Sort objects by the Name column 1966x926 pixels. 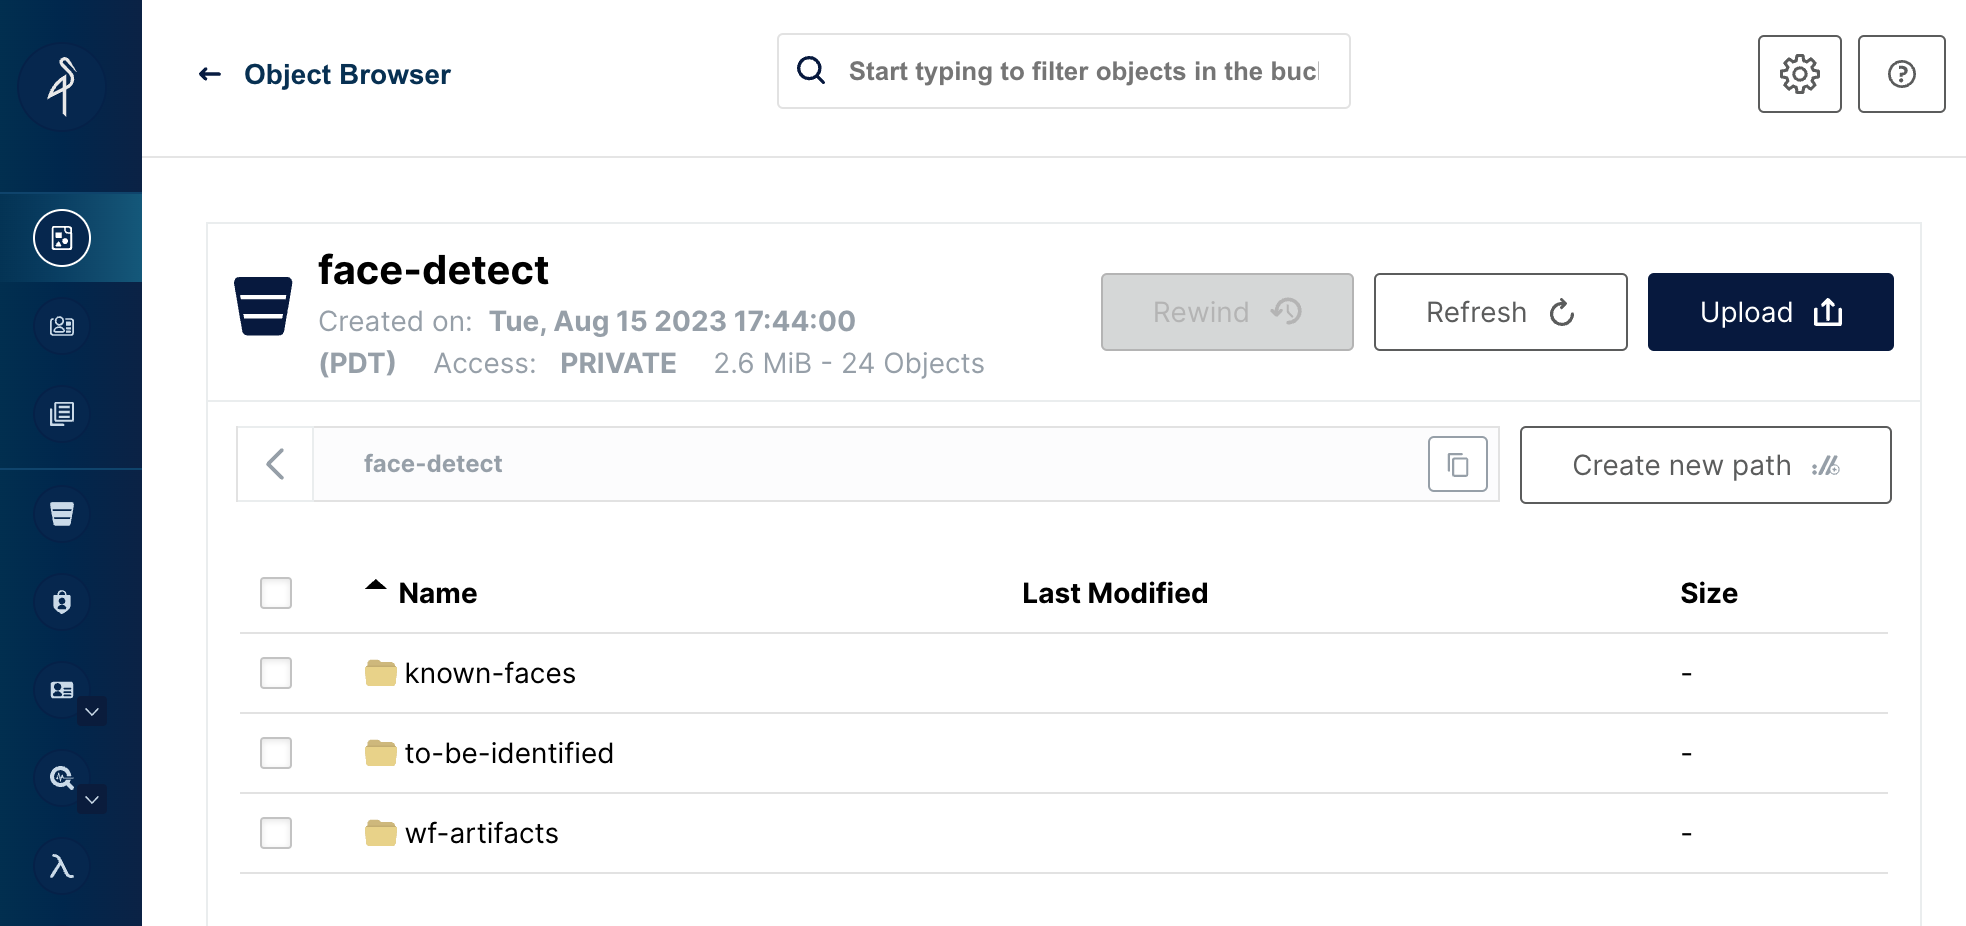437,593
